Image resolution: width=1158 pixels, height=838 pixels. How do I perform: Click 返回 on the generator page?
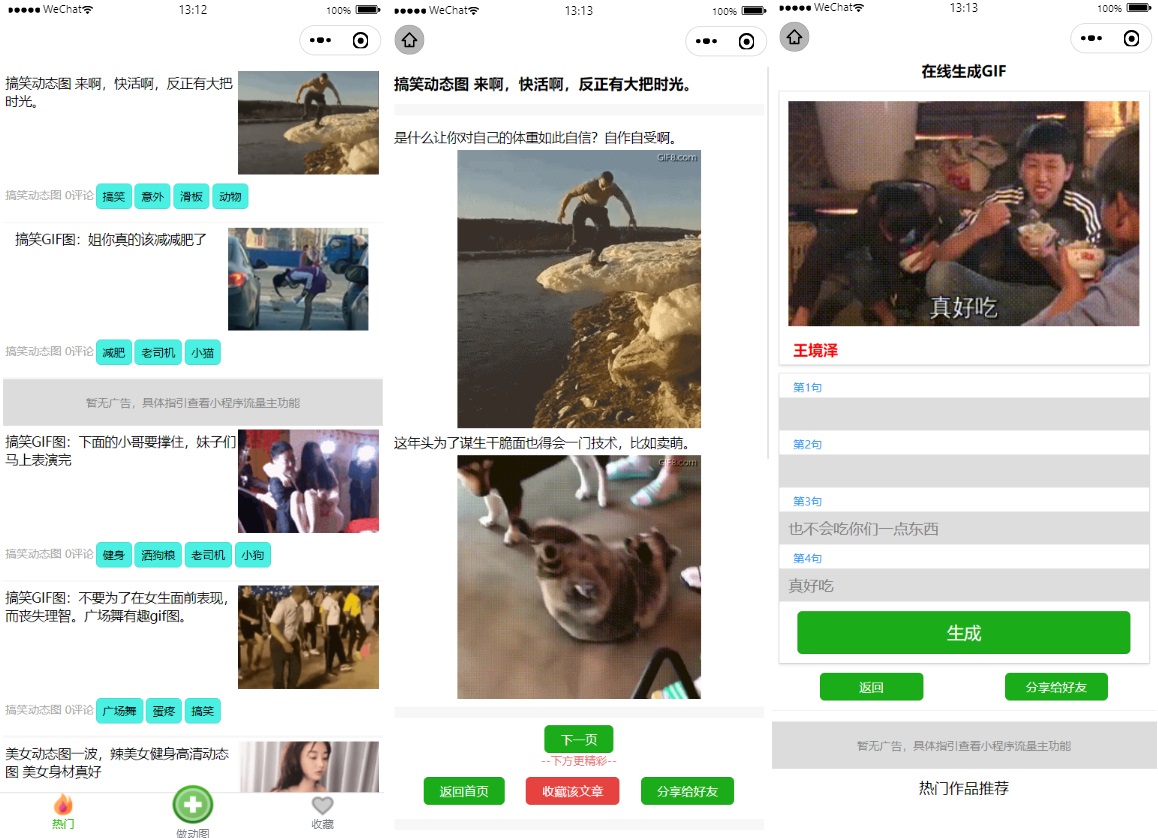click(x=872, y=686)
